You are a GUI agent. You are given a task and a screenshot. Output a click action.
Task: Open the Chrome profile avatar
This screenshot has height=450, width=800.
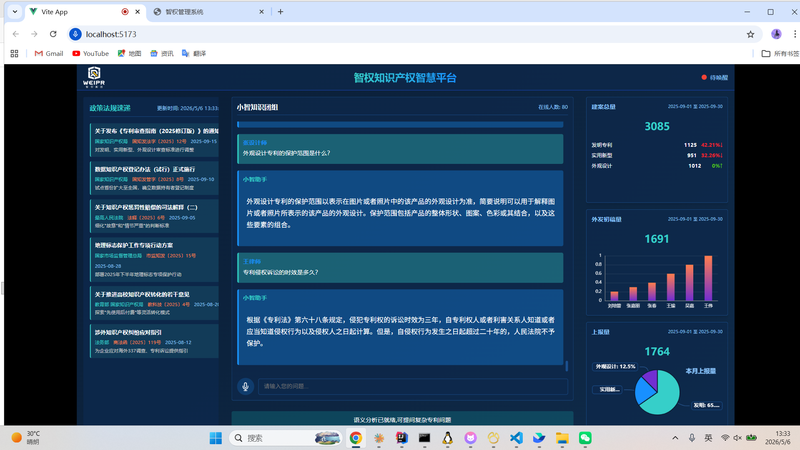pyautogui.click(x=776, y=34)
